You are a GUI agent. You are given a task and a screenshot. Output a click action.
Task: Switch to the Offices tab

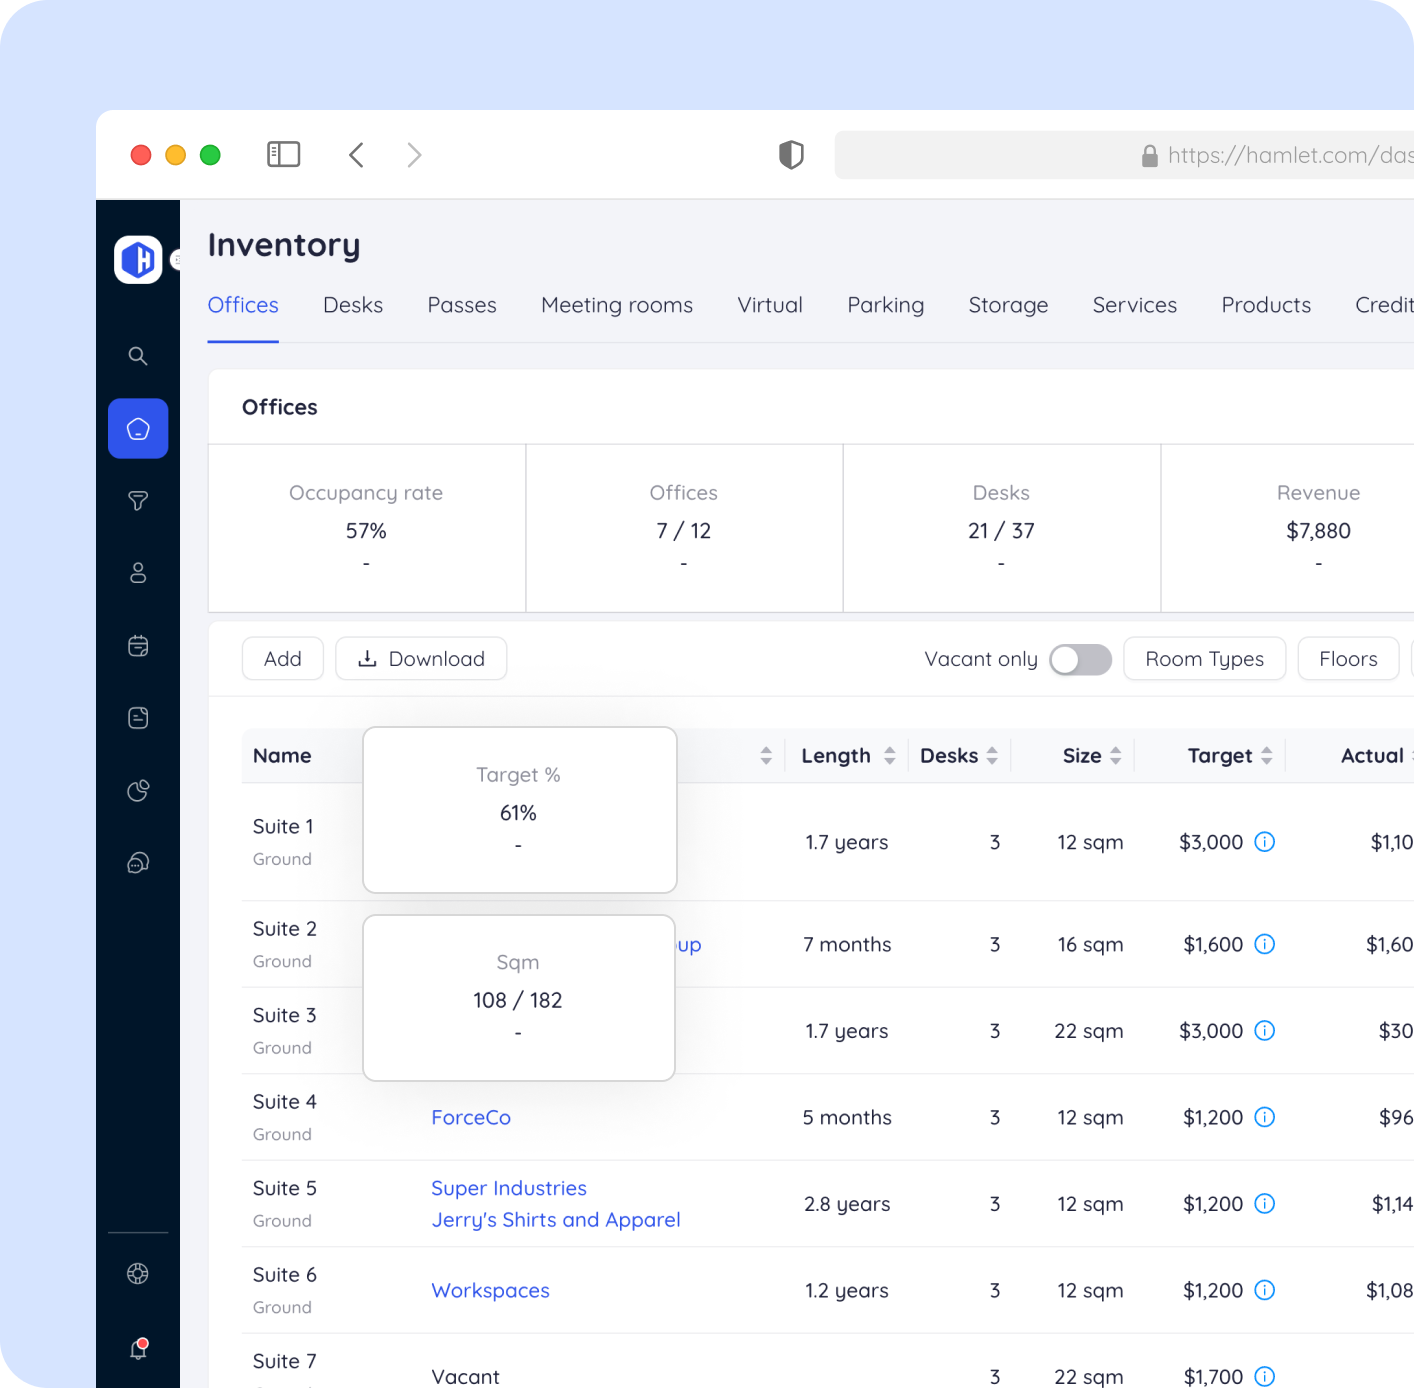pyautogui.click(x=243, y=305)
